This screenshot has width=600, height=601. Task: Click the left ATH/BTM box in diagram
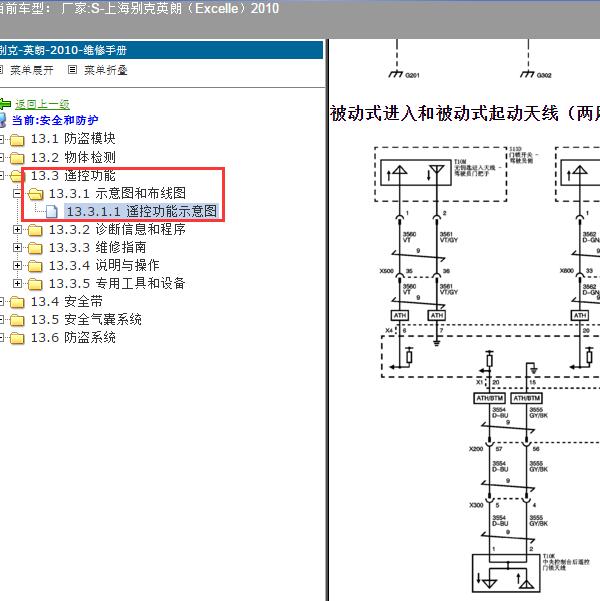point(490,398)
